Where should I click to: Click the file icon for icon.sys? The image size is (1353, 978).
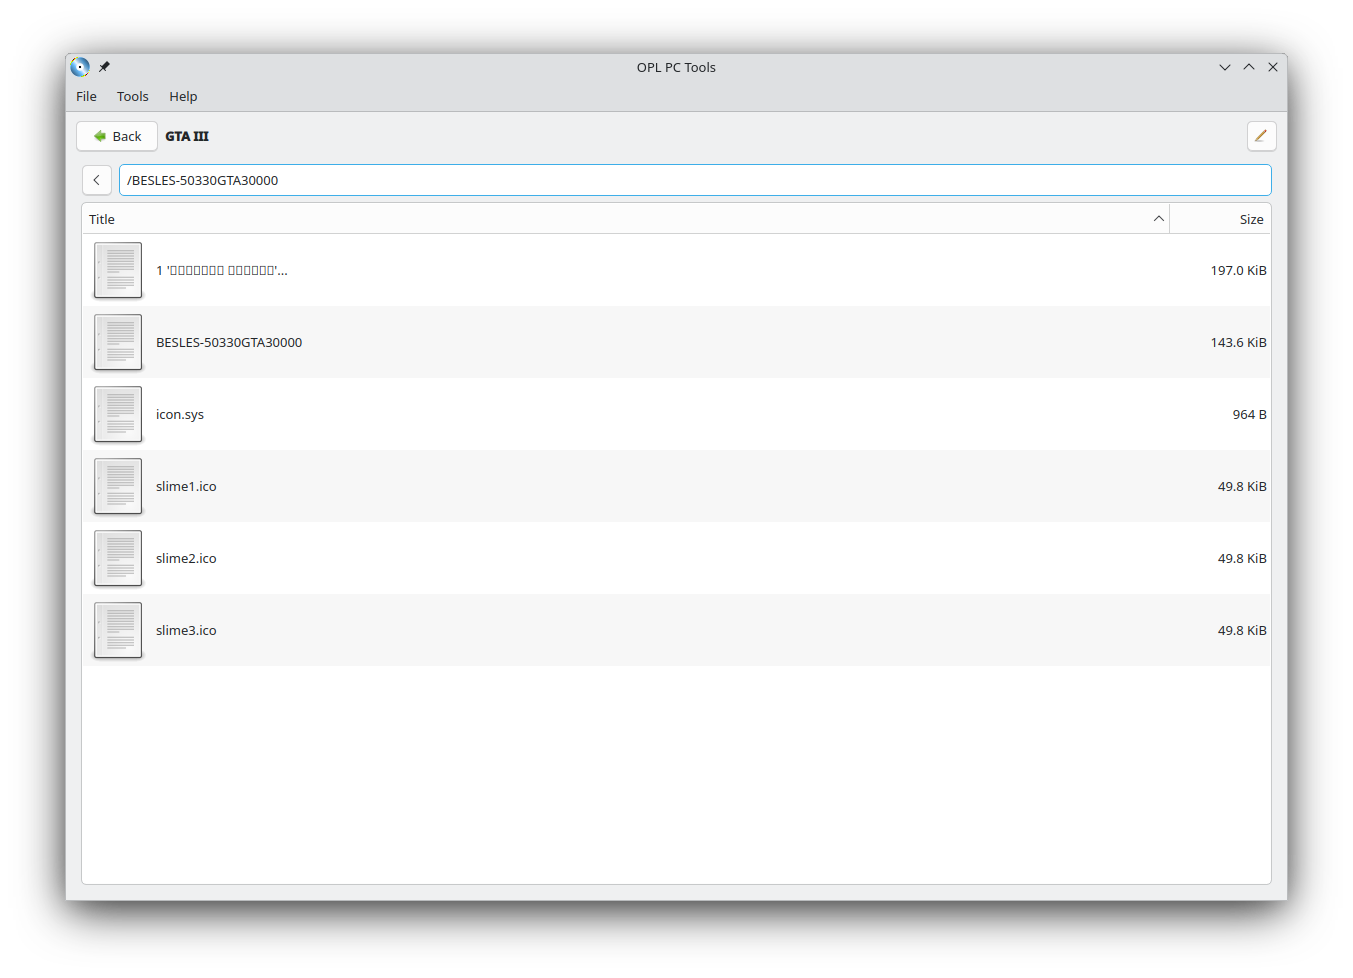click(118, 414)
